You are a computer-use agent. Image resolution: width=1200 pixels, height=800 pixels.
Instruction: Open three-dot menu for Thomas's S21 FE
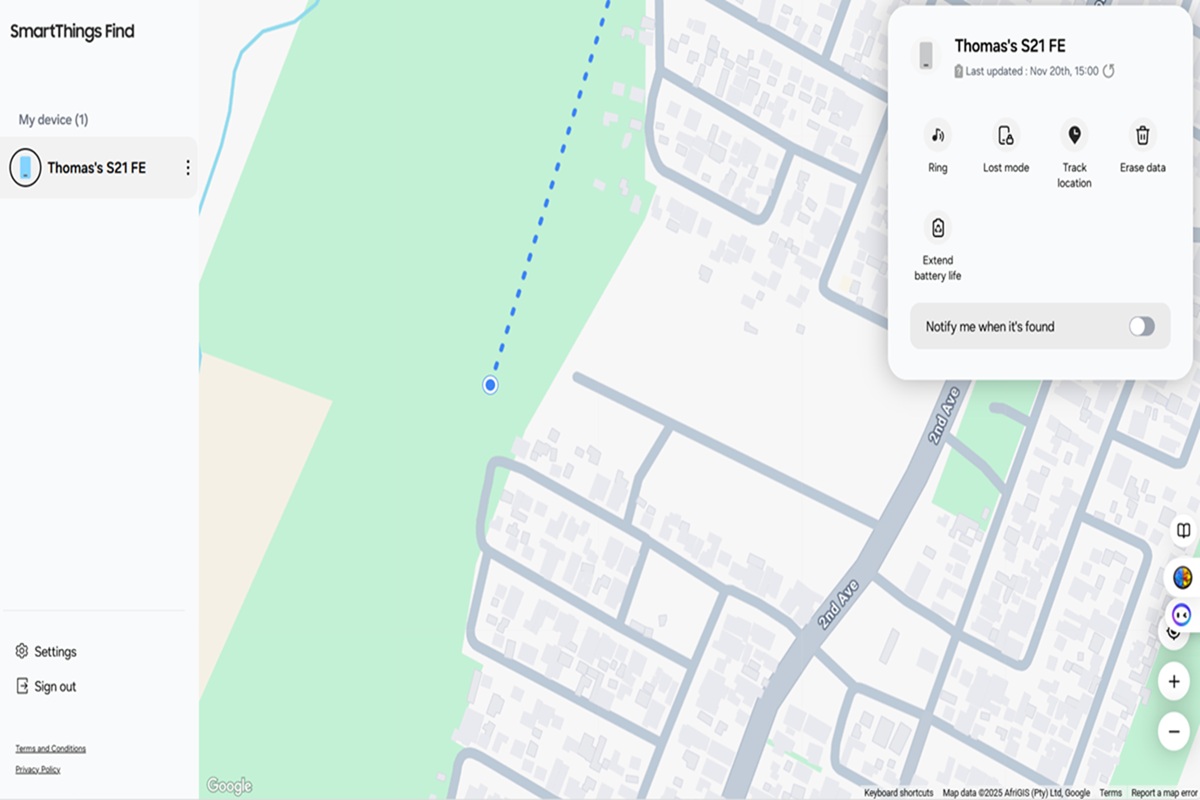click(x=187, y=168)
